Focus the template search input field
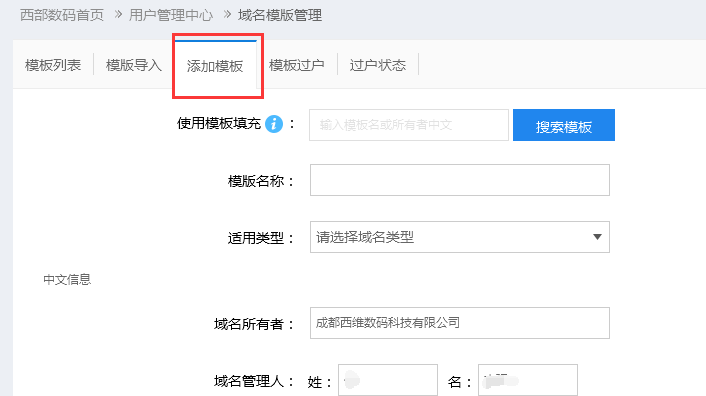The width and height of the screenshot is (706, 396). point(409,125)
